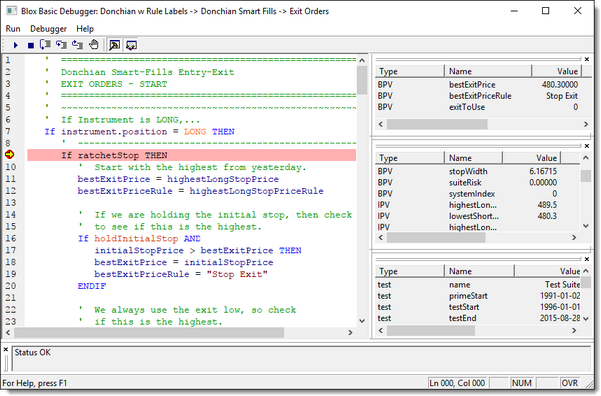Image resolution: width=601 pixels, height=396 pixels.
Task: Click the Step Over toolbar icon
Action: (x=45, y=45)
